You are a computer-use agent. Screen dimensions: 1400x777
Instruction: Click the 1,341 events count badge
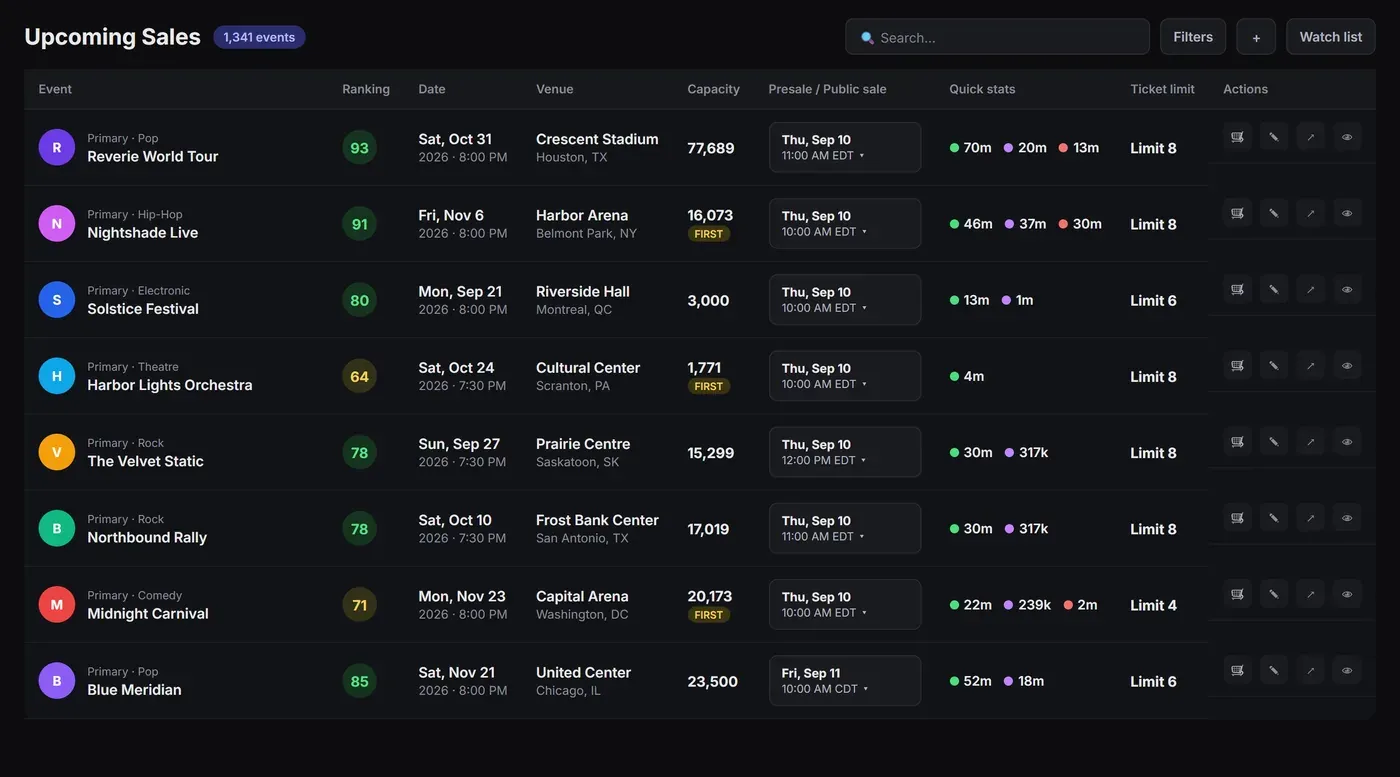tap(259, 37)
